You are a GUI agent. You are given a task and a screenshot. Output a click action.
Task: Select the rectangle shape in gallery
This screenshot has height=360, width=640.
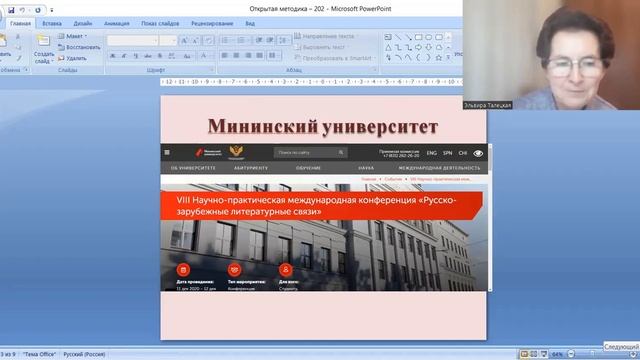418,38
